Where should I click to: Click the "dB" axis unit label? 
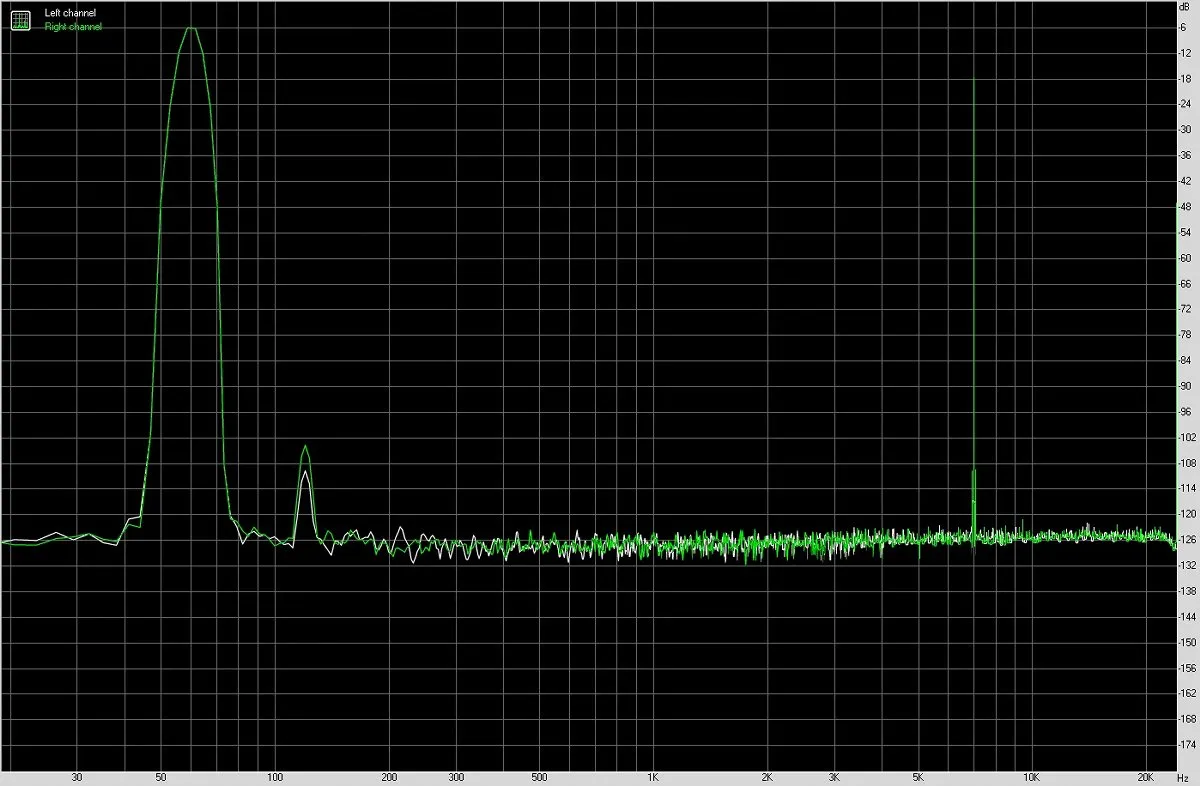pos(1184,7)
